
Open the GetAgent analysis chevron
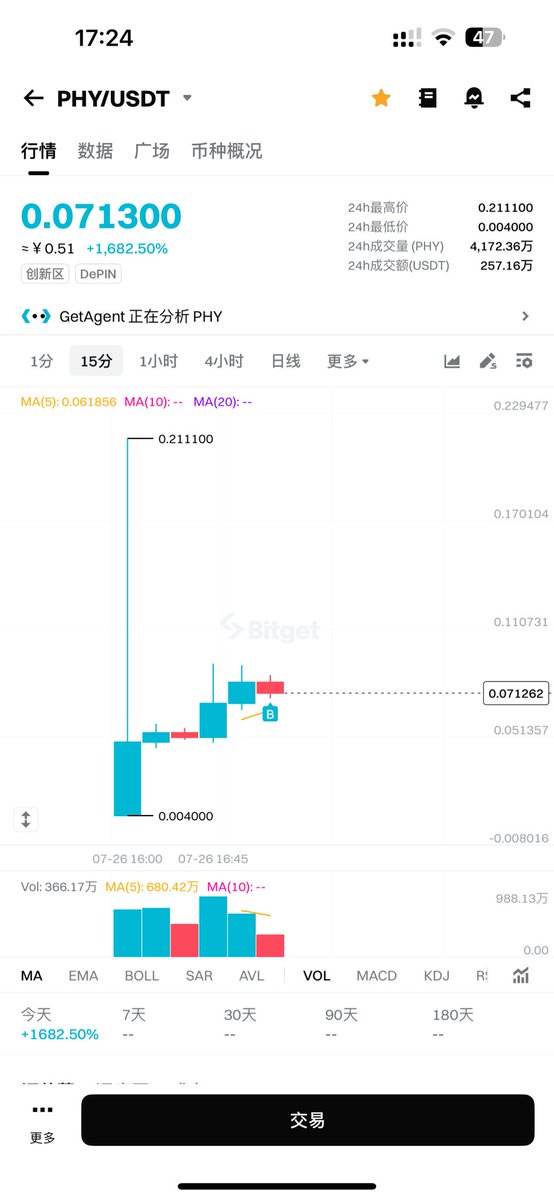526,316
